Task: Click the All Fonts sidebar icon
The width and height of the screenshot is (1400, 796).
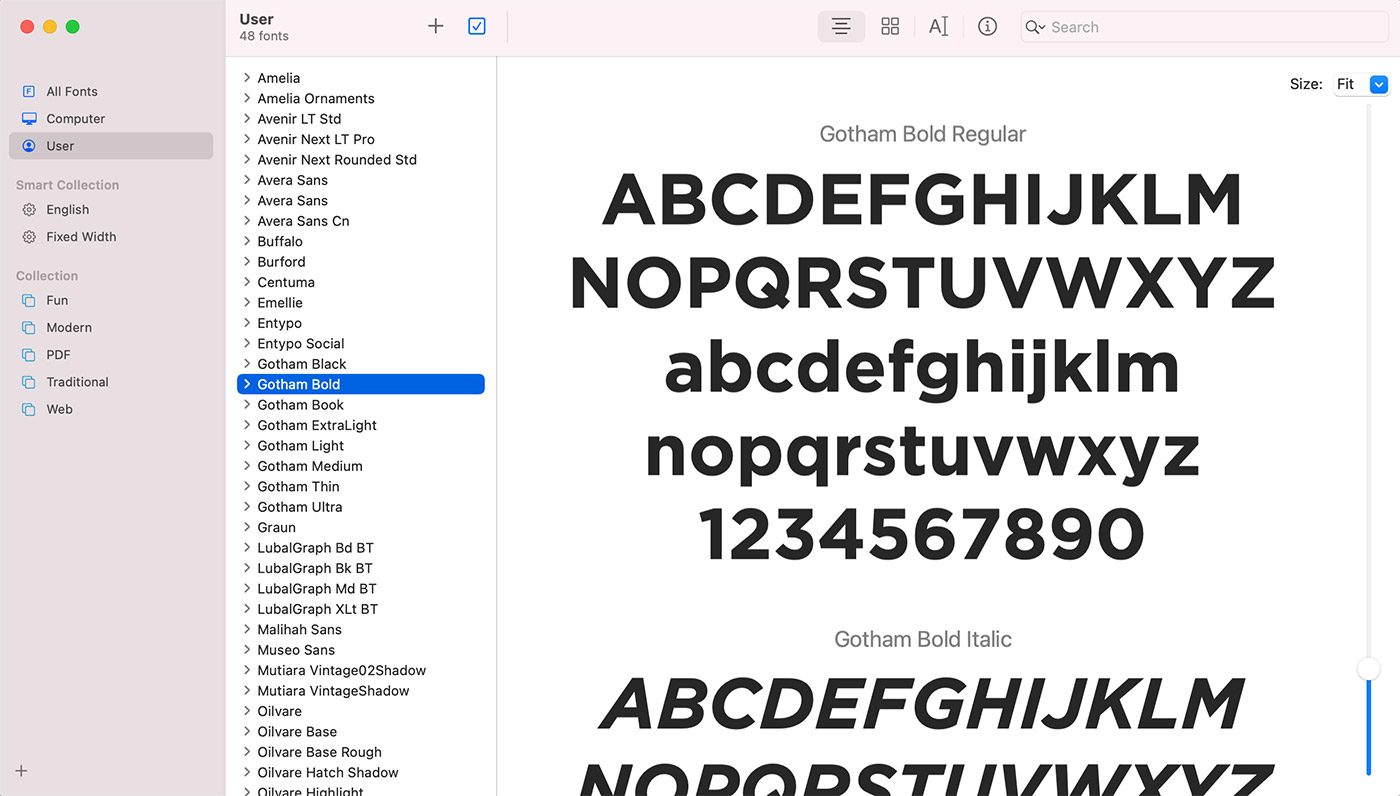Action: (29, 91)
